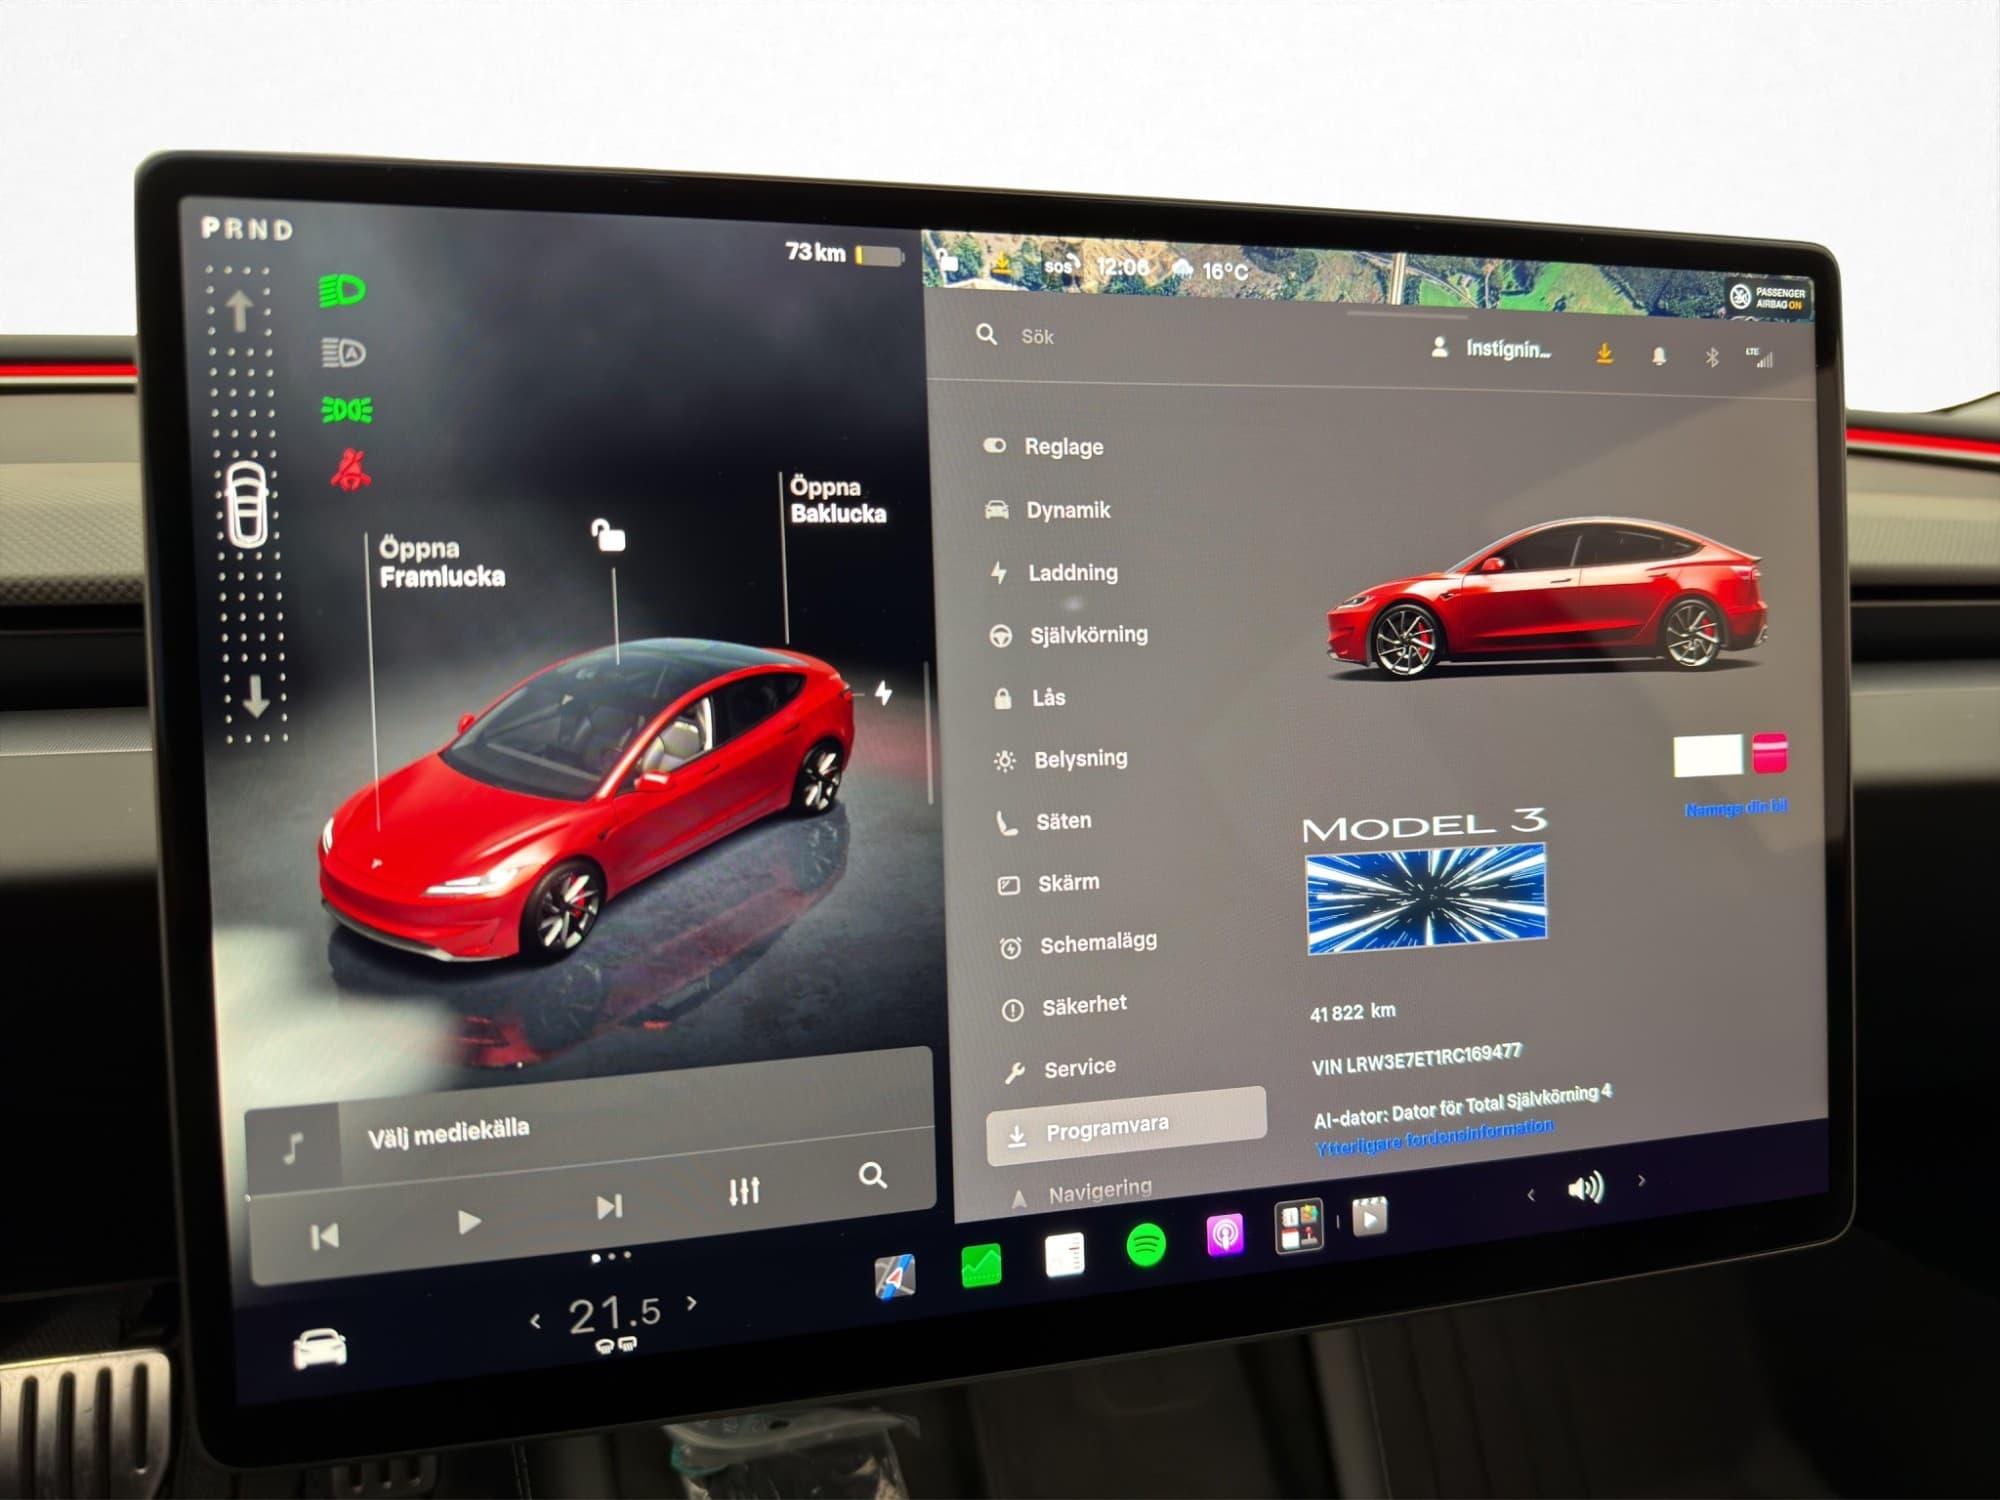Open Bluetooth settings icon
The image size is (2000, 1500).
coord(1712,357)
